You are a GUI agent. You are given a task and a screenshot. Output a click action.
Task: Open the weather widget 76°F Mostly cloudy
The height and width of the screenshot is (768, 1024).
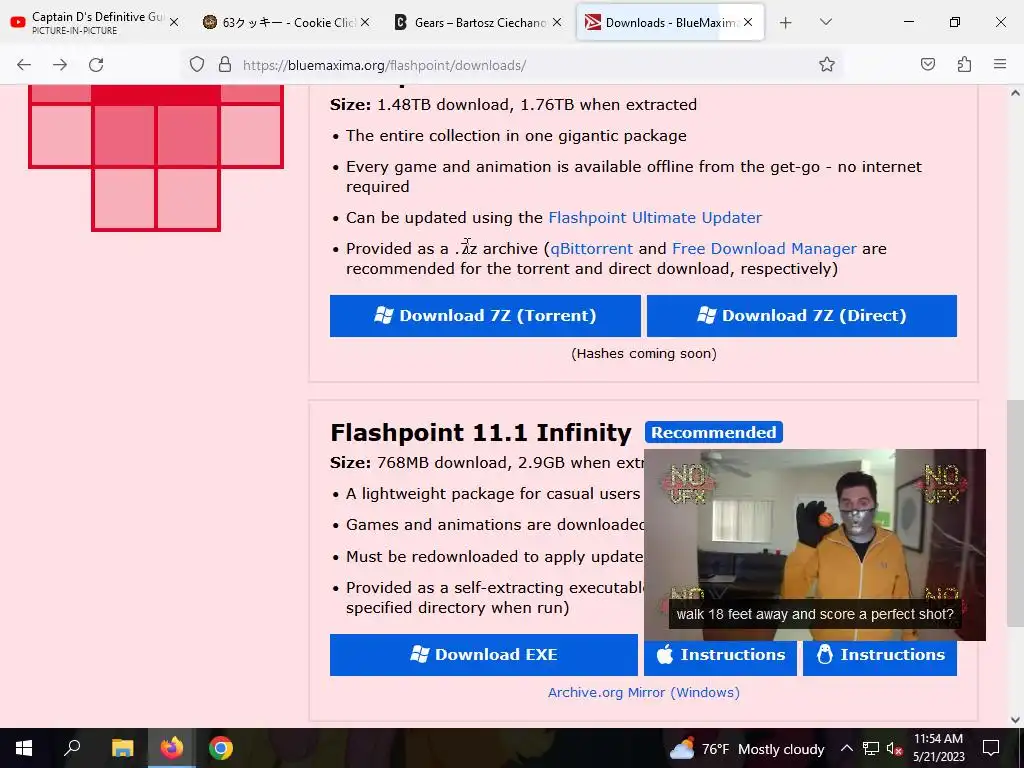click(x=746, y=749)
